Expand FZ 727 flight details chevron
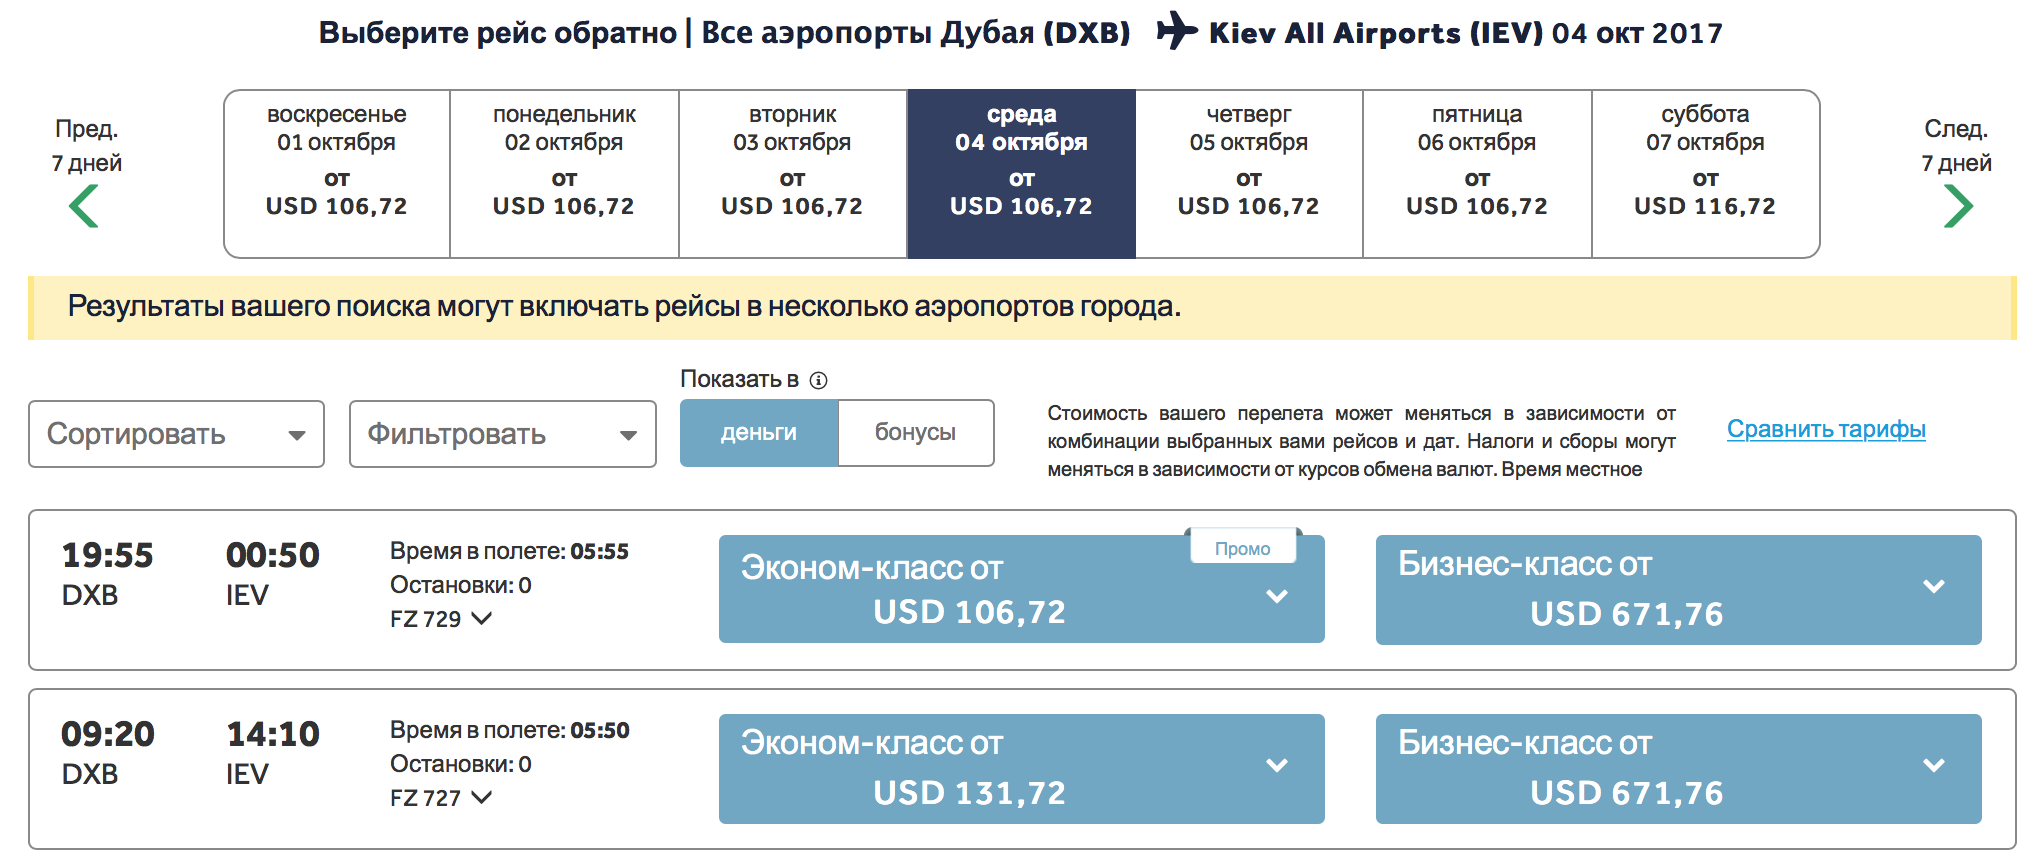2034x866 pixels. (482, 797)
